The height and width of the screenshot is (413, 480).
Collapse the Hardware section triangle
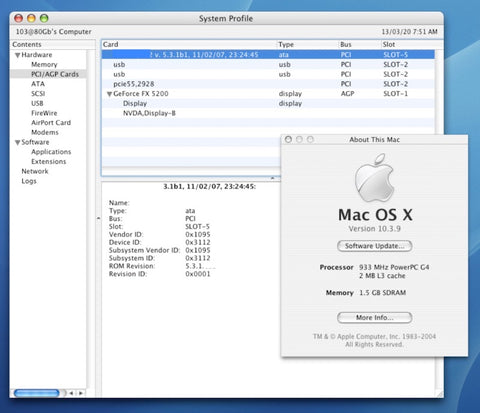pos(17,55)
